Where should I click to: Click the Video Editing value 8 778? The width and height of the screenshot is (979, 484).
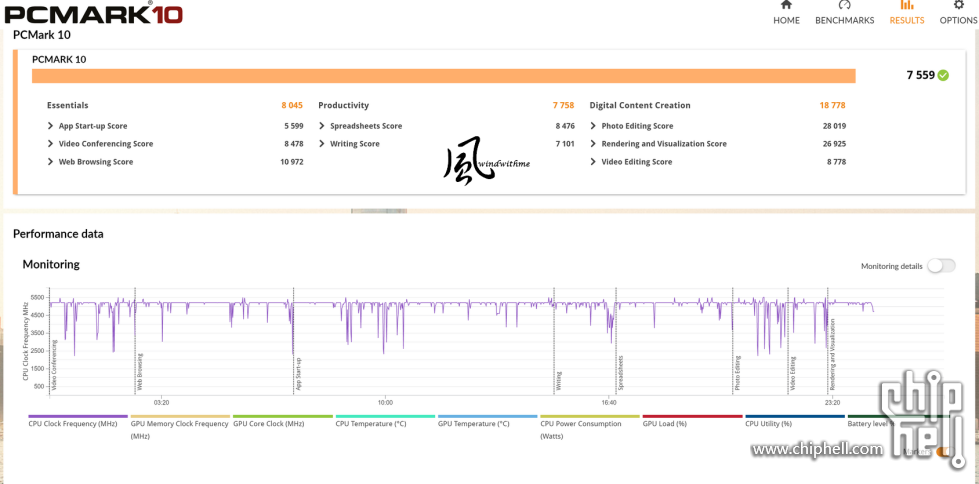[837, 162]
